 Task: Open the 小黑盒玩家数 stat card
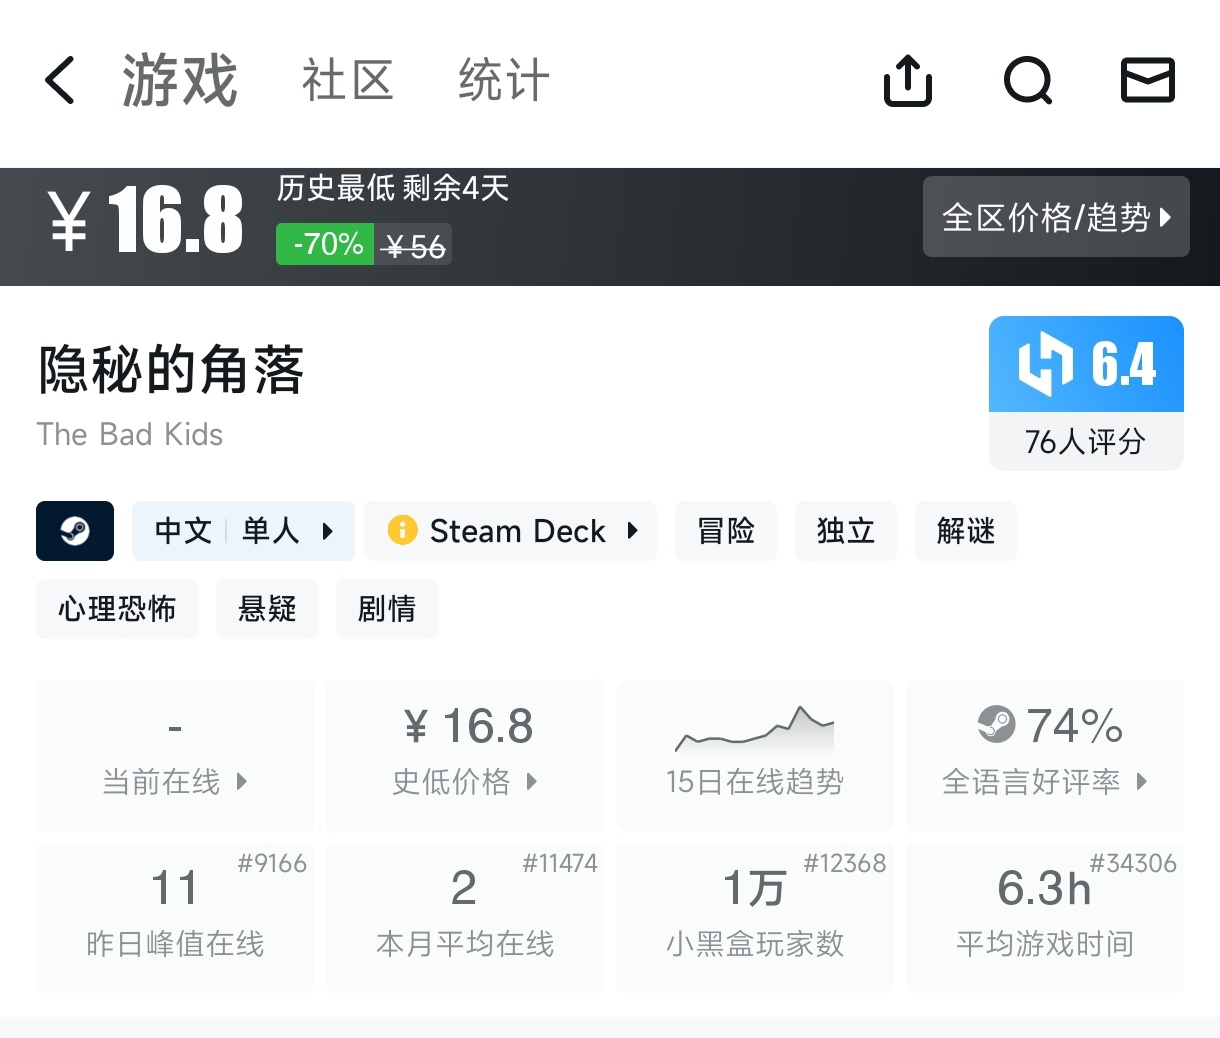pos(755,917)
